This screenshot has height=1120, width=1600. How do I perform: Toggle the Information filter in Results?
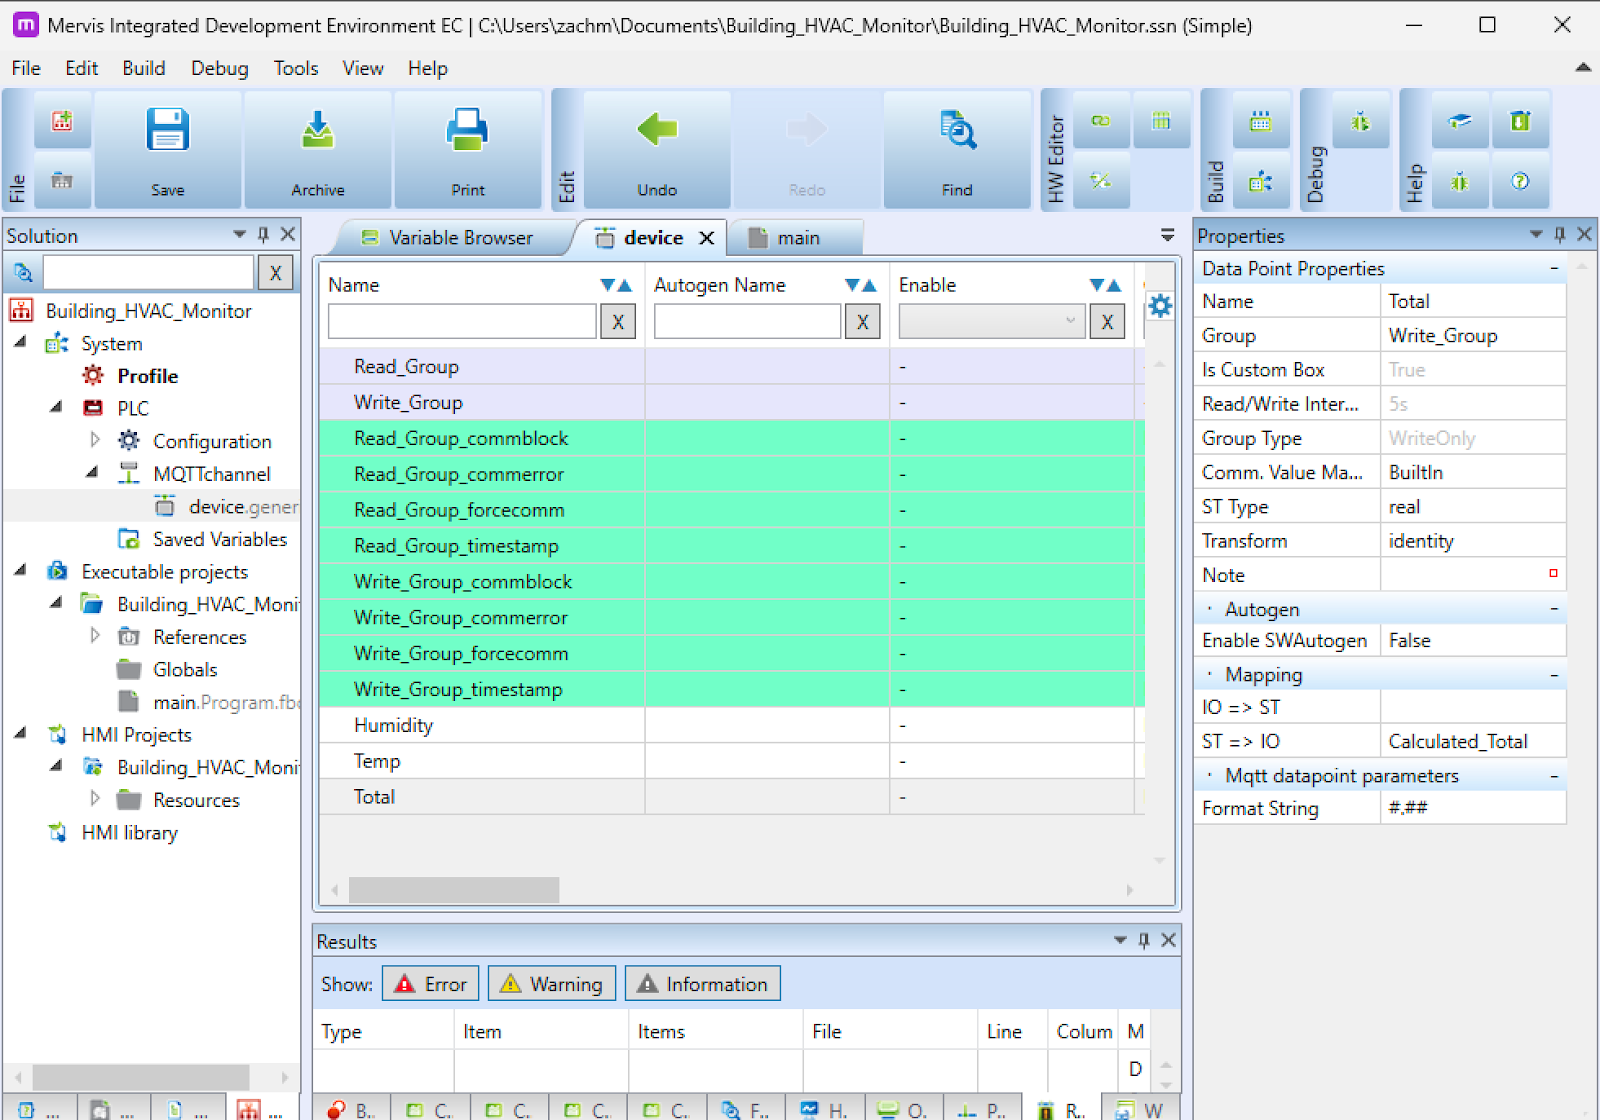pos(703,984)
